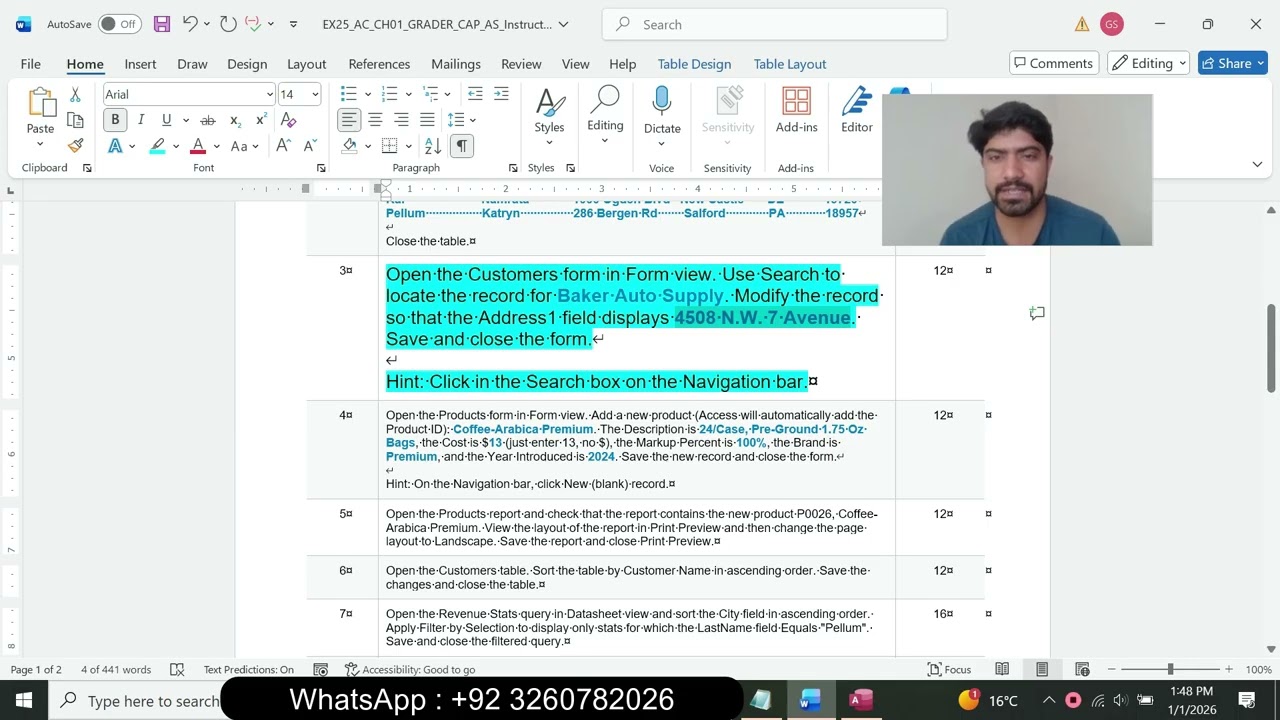This screenshot has height=720, width=1280.
Task: Select the Format Painter brush
Action: click(x=75, y=145)
